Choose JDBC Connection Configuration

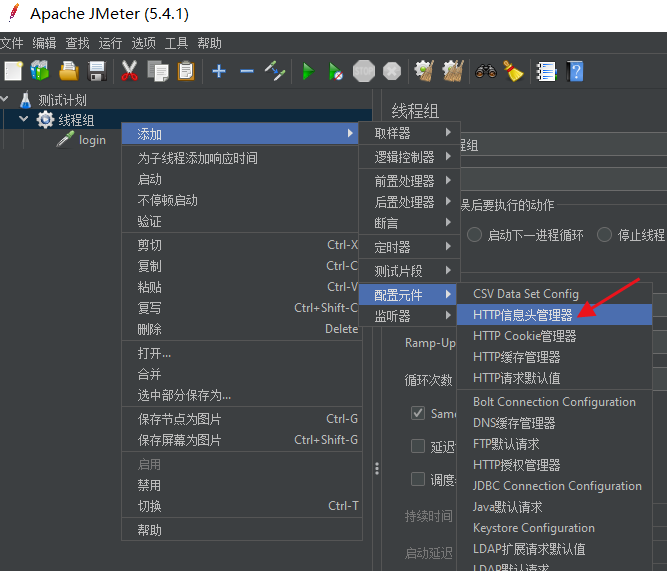(x=555, y=485)
